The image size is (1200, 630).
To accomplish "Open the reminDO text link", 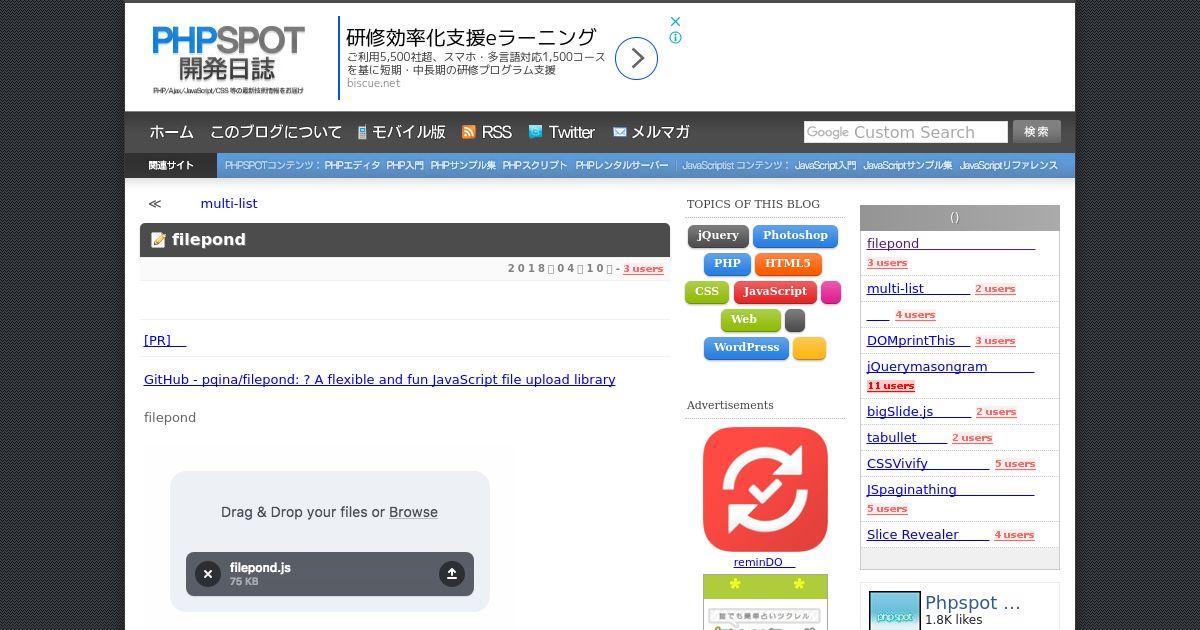I will [x=764, y=562].
